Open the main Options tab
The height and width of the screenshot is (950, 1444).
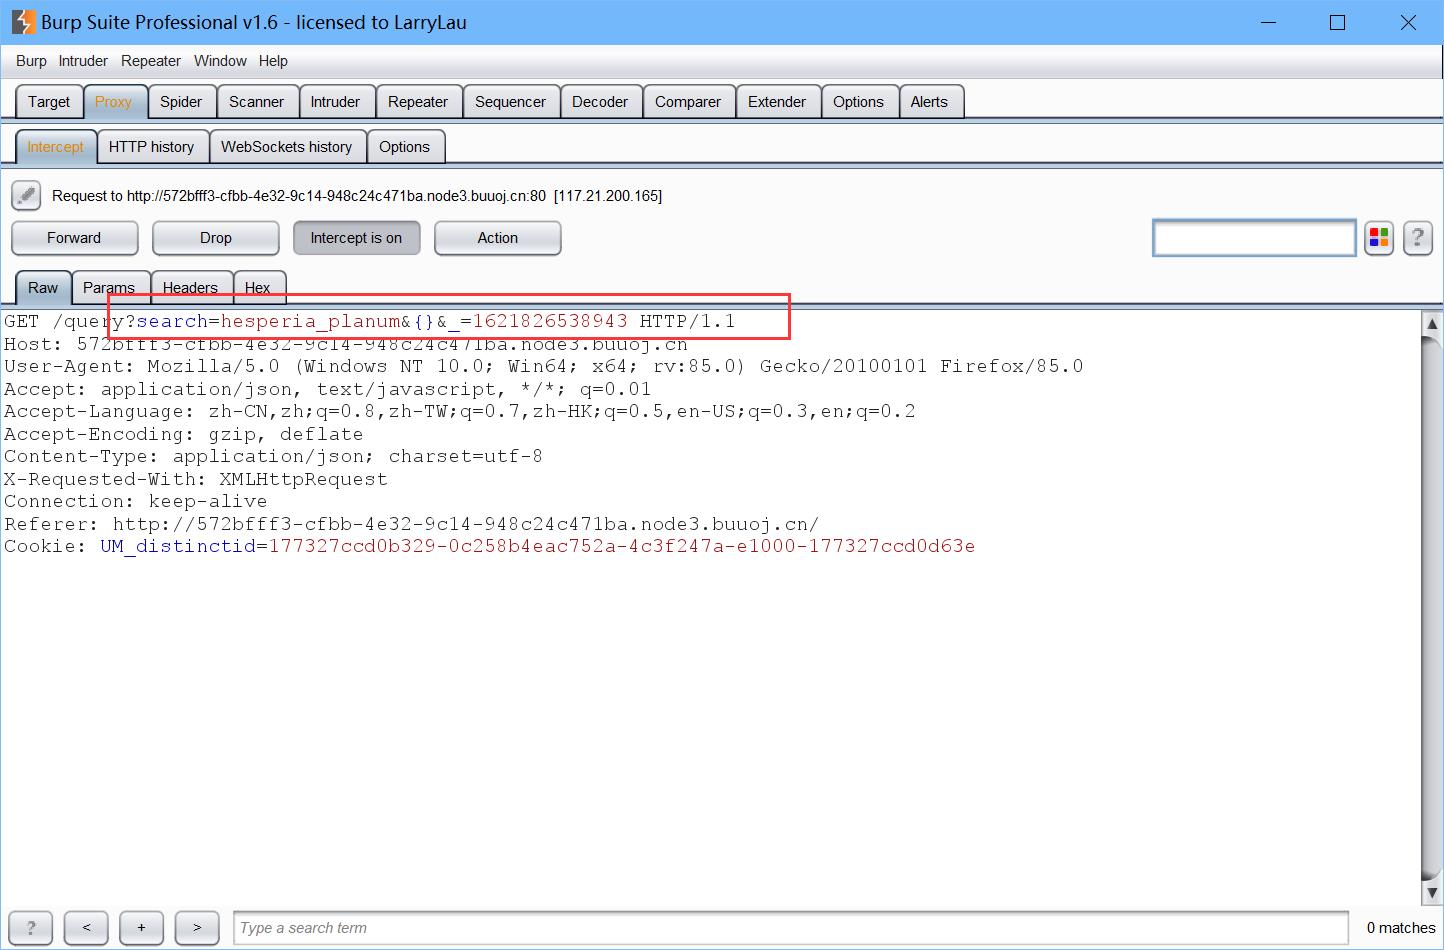[x=858, y=102]
